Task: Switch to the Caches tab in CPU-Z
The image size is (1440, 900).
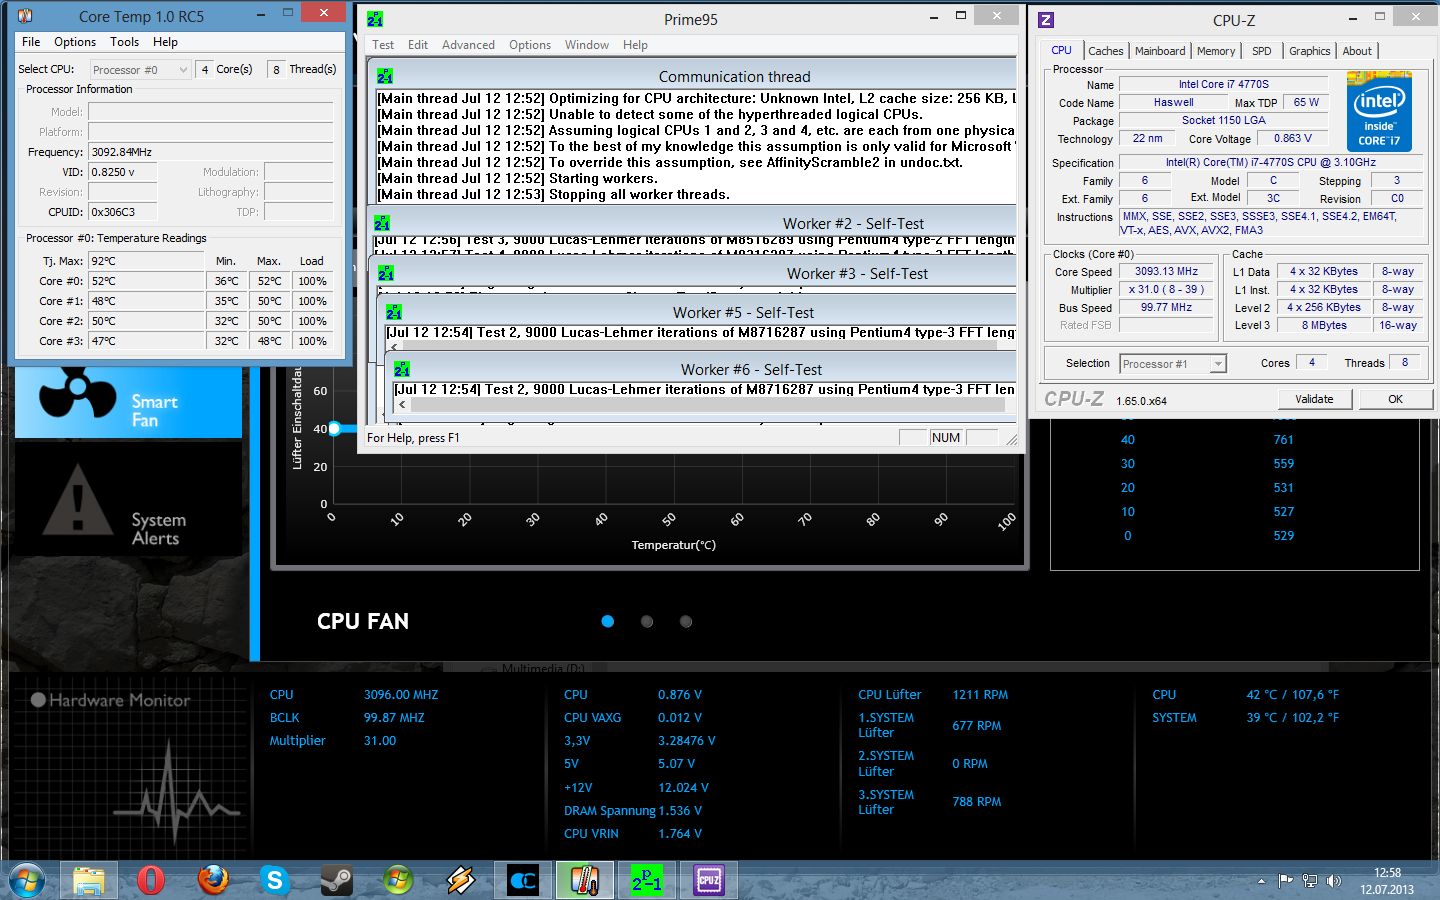Action: coord(1106,51)
